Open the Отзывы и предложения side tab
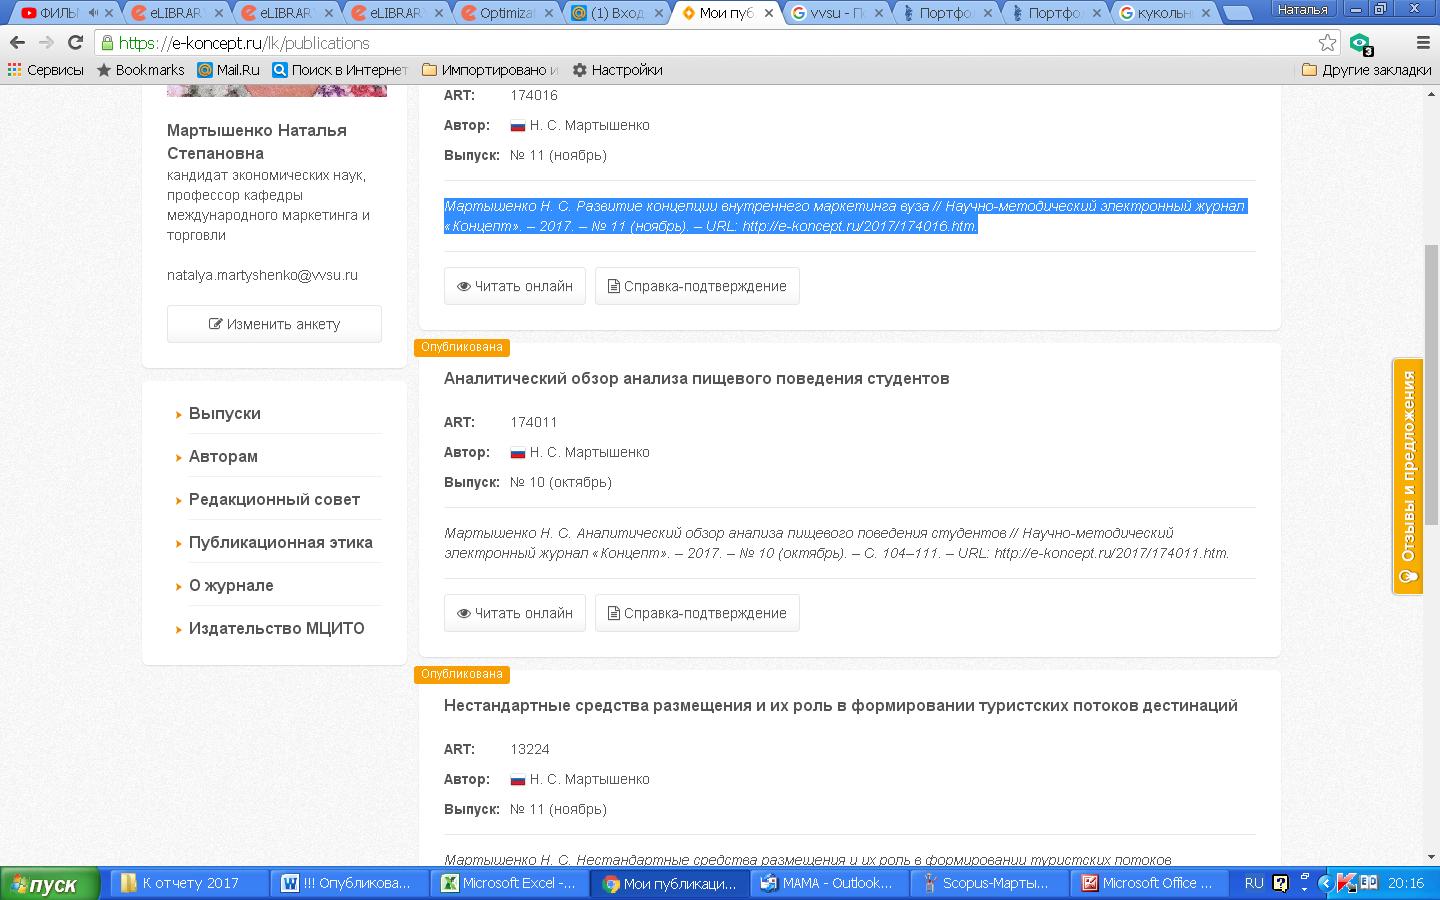 [1408, 476]
